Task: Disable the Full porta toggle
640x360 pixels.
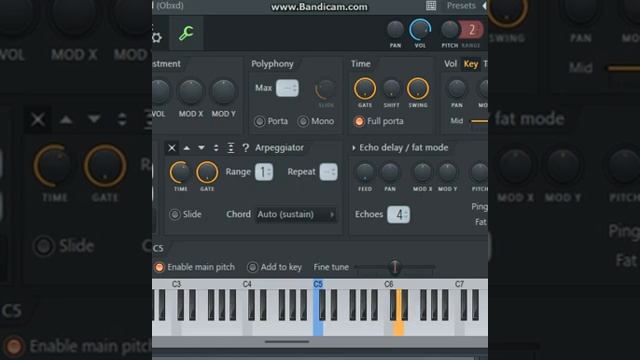Action: click(359, 121)
